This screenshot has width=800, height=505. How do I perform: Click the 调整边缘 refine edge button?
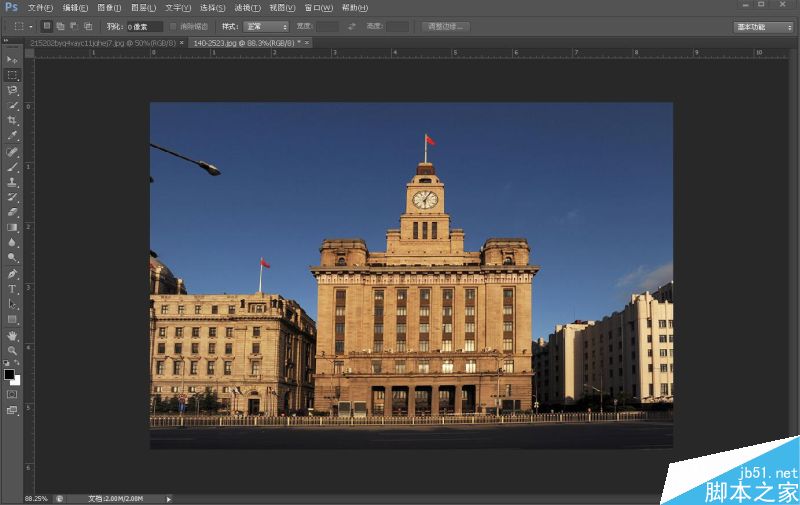pos(445,27)
